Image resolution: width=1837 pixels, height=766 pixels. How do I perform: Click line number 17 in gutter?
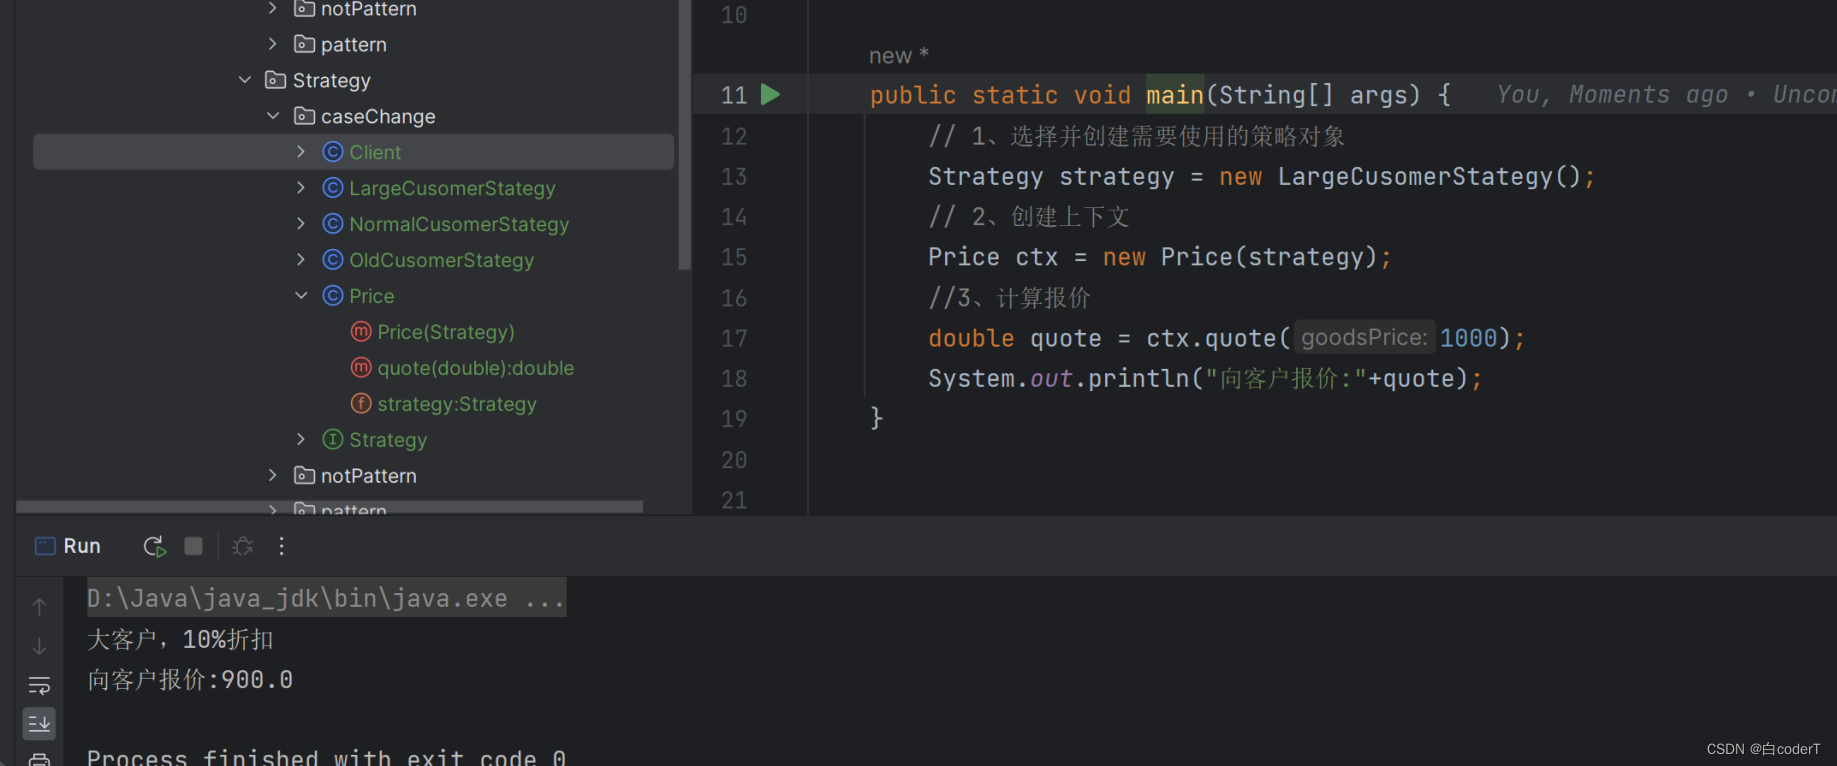734,338
